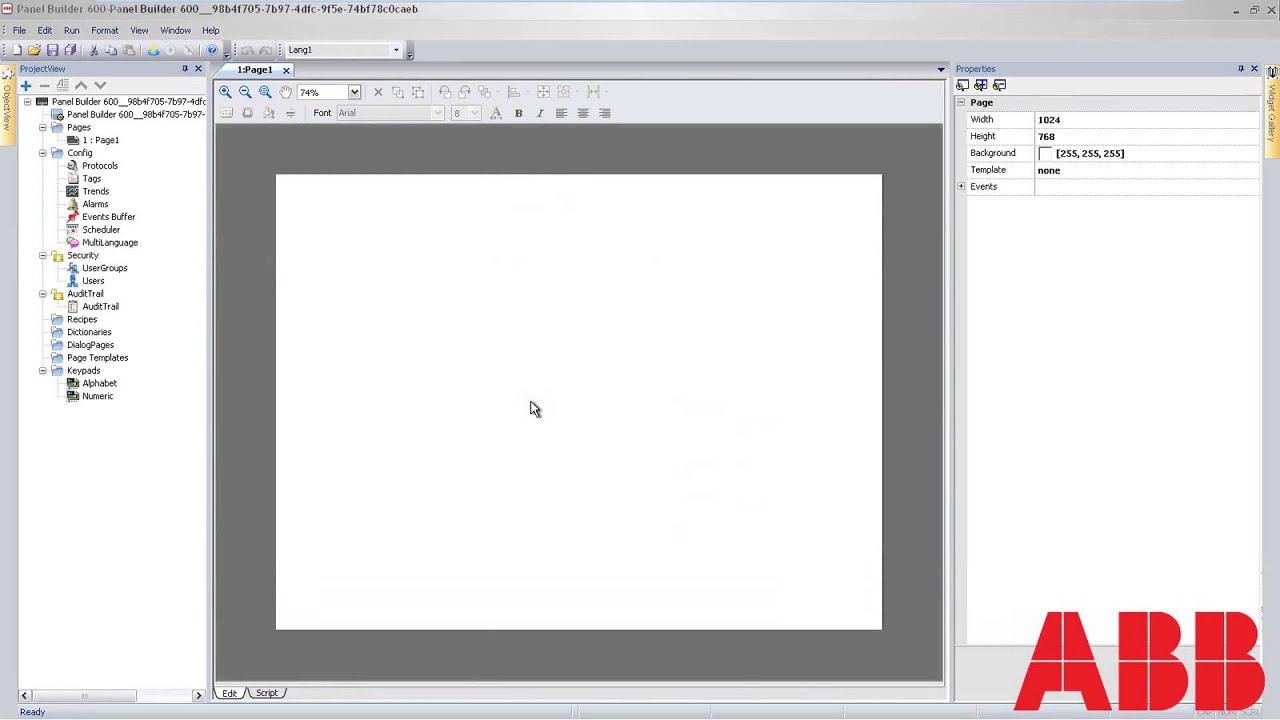1280x720 pixels.
Task: Click the Zoom to fit magnifier icon
Action: click(x=265, y=92)
